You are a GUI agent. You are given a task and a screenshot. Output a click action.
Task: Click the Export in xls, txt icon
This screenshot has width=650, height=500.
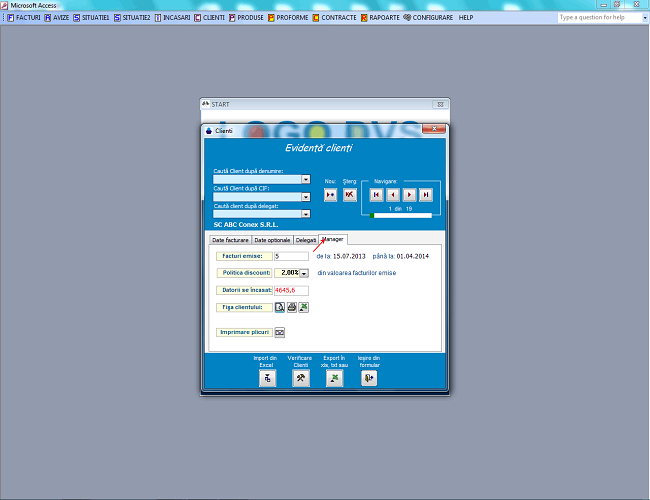(x=335, y=378)
